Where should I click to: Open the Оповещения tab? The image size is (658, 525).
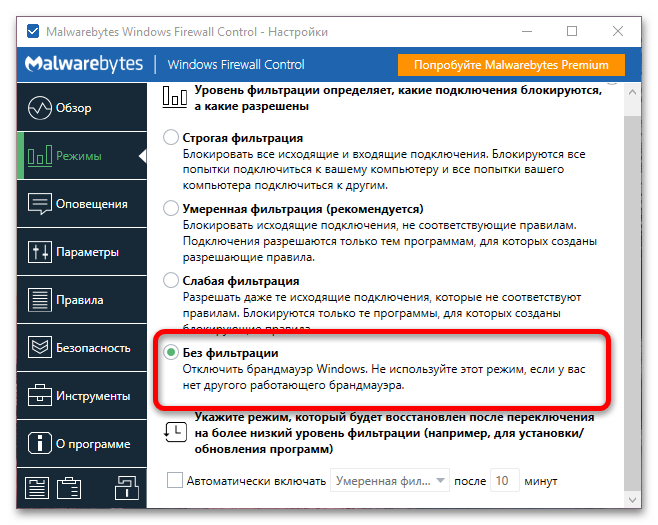(82, 204)
